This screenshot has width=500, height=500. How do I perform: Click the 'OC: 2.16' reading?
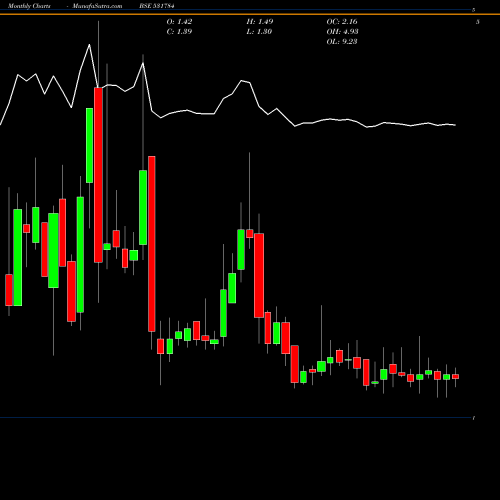342,22
